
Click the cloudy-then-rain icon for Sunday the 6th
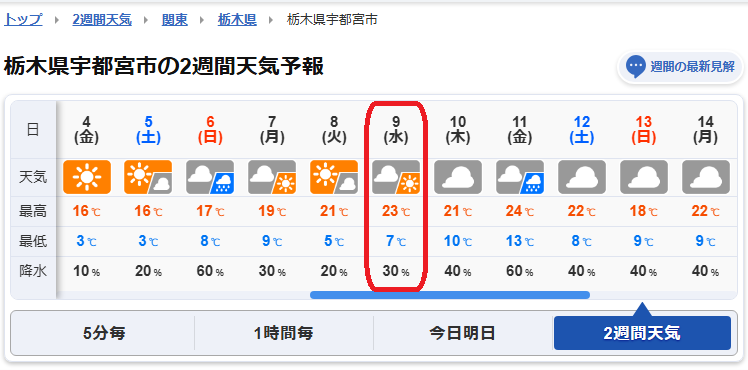click(210, 177)
